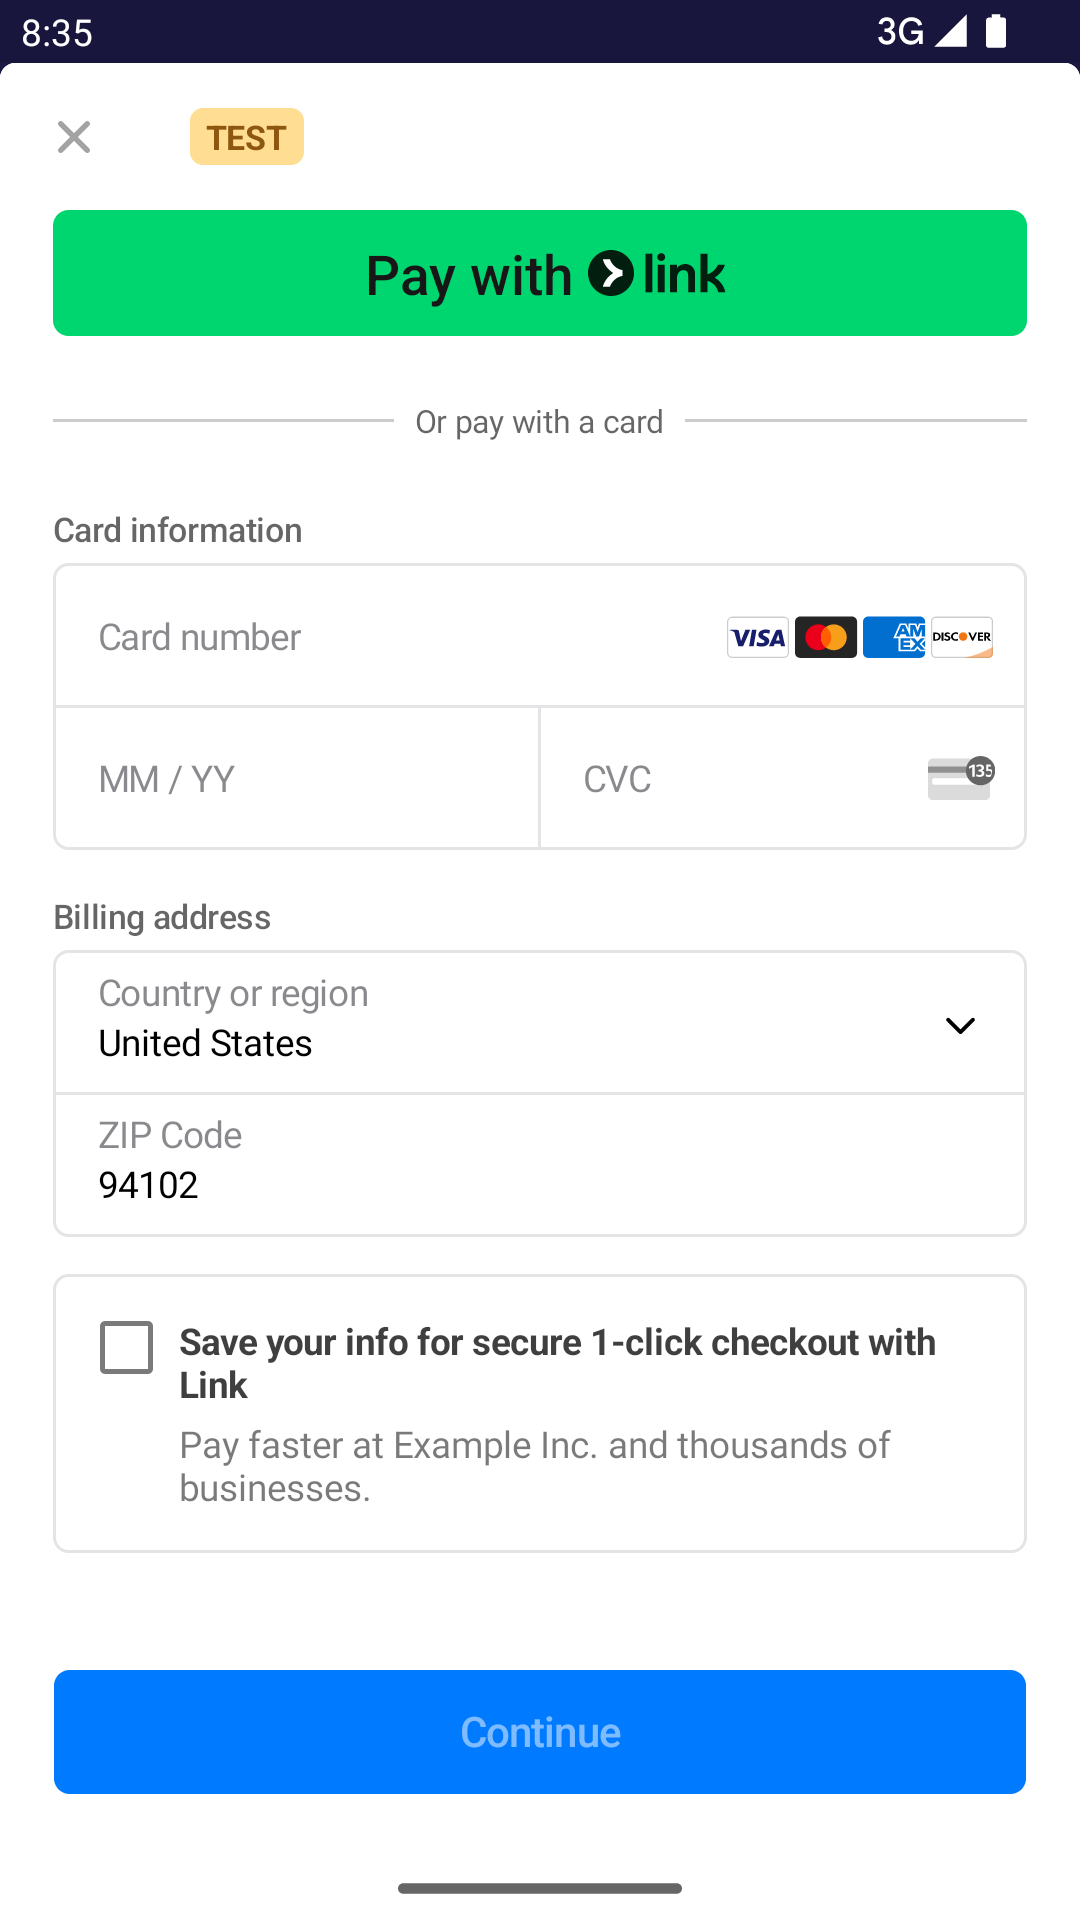Tap the CVC card hint icon
The height and width of the screenshot is (1920, 1080).
coord(960,778)
